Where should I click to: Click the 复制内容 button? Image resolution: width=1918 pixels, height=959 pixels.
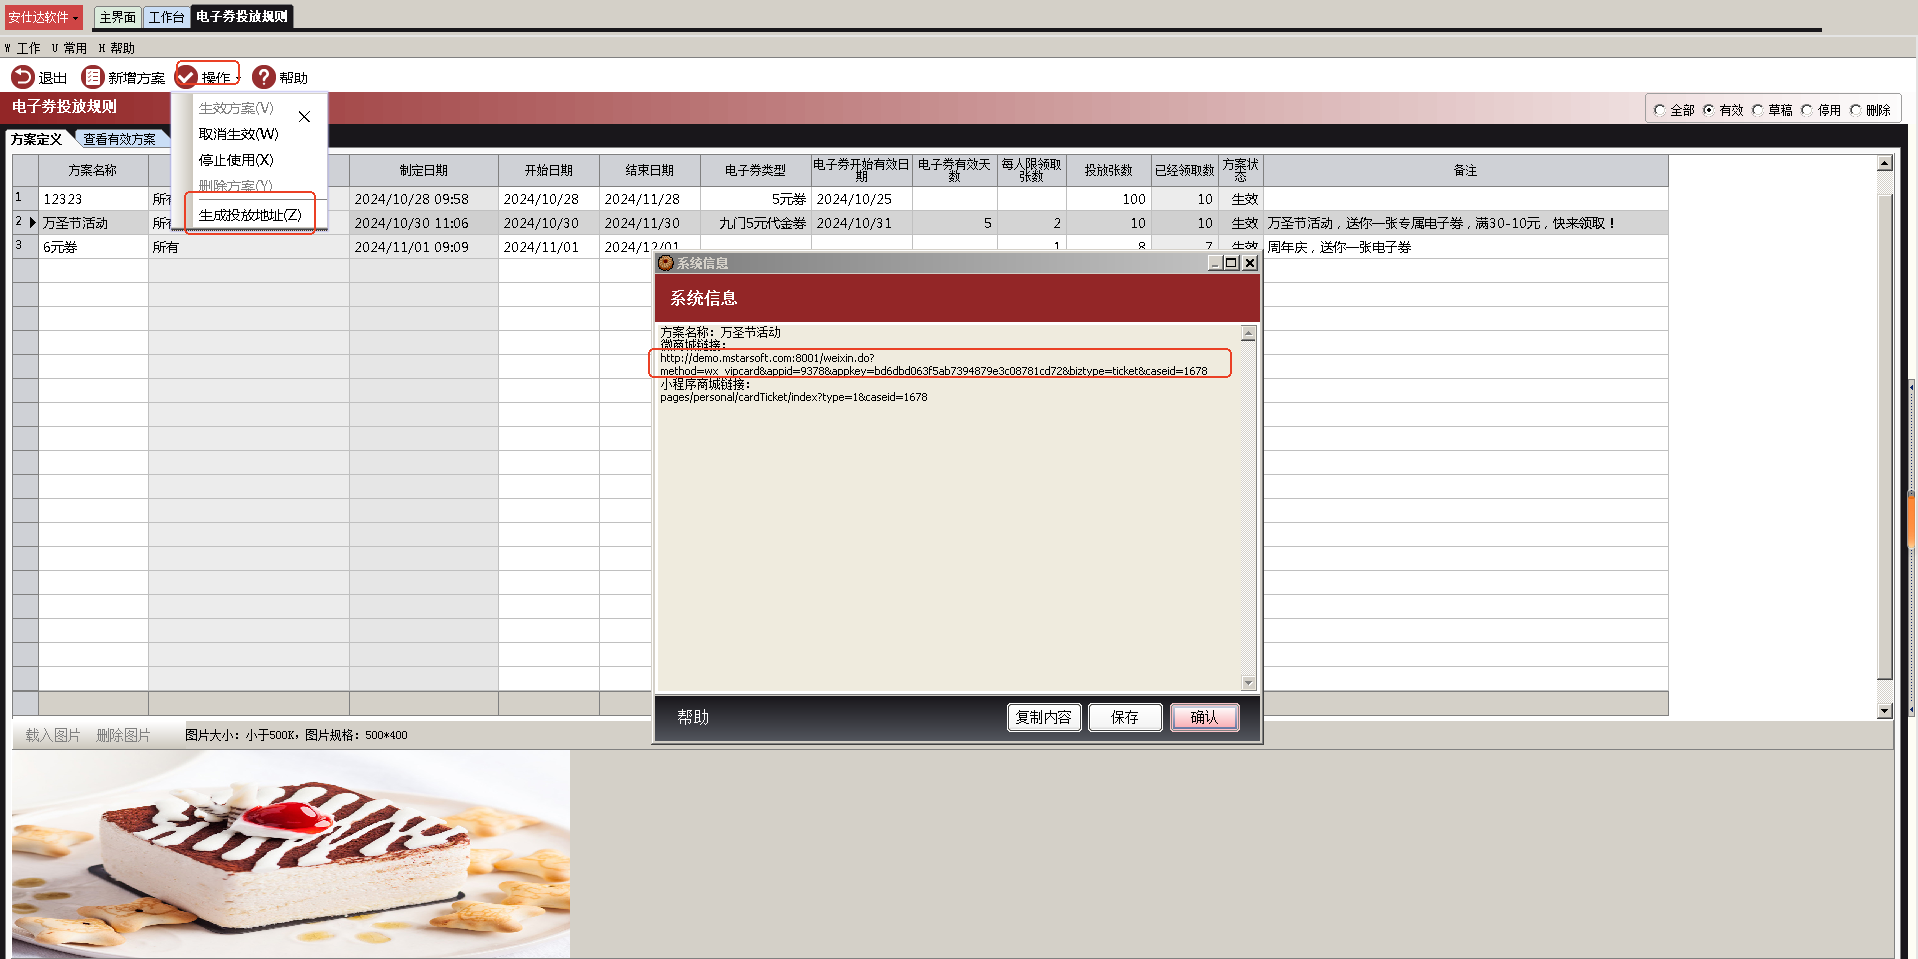click(1044, 717)
